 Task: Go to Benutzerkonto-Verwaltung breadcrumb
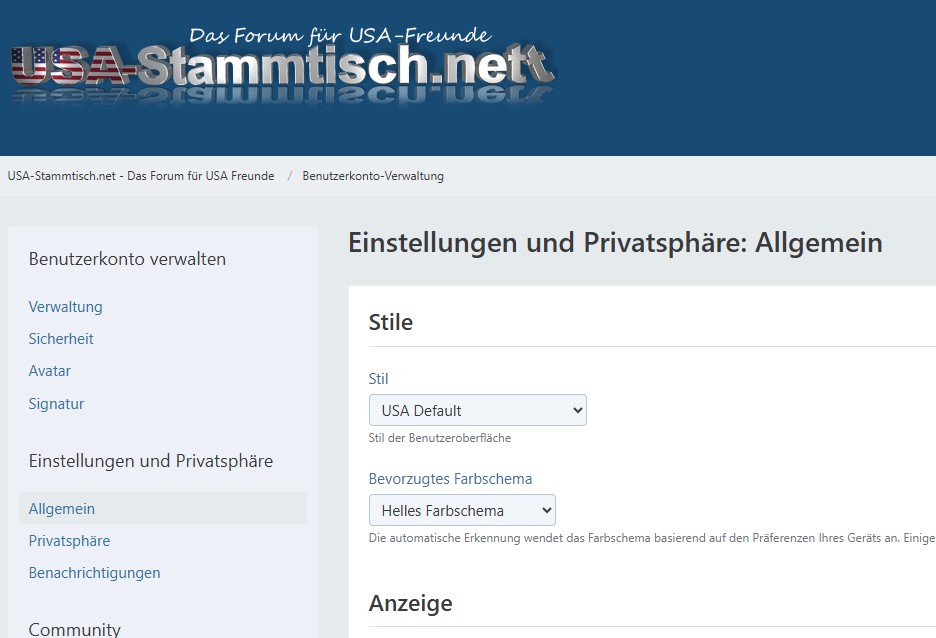click(x=373, y=176)
